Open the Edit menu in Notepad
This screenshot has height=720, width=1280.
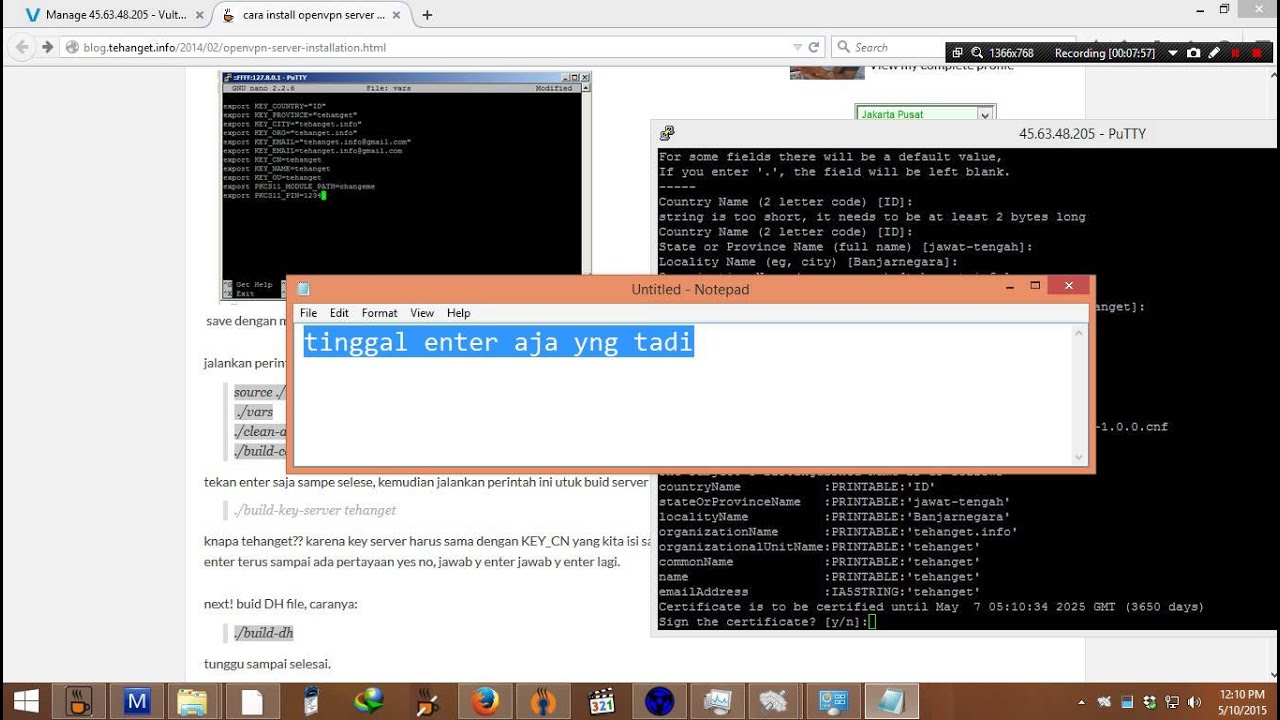click(339, 313)
